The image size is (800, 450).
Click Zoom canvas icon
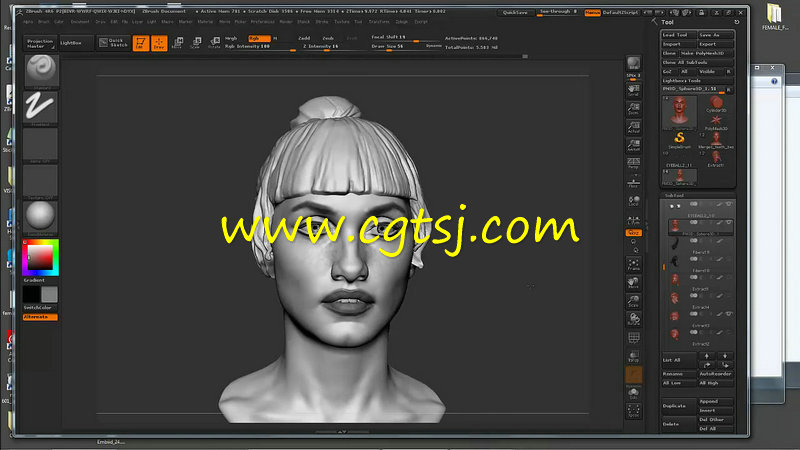(634, 109)
